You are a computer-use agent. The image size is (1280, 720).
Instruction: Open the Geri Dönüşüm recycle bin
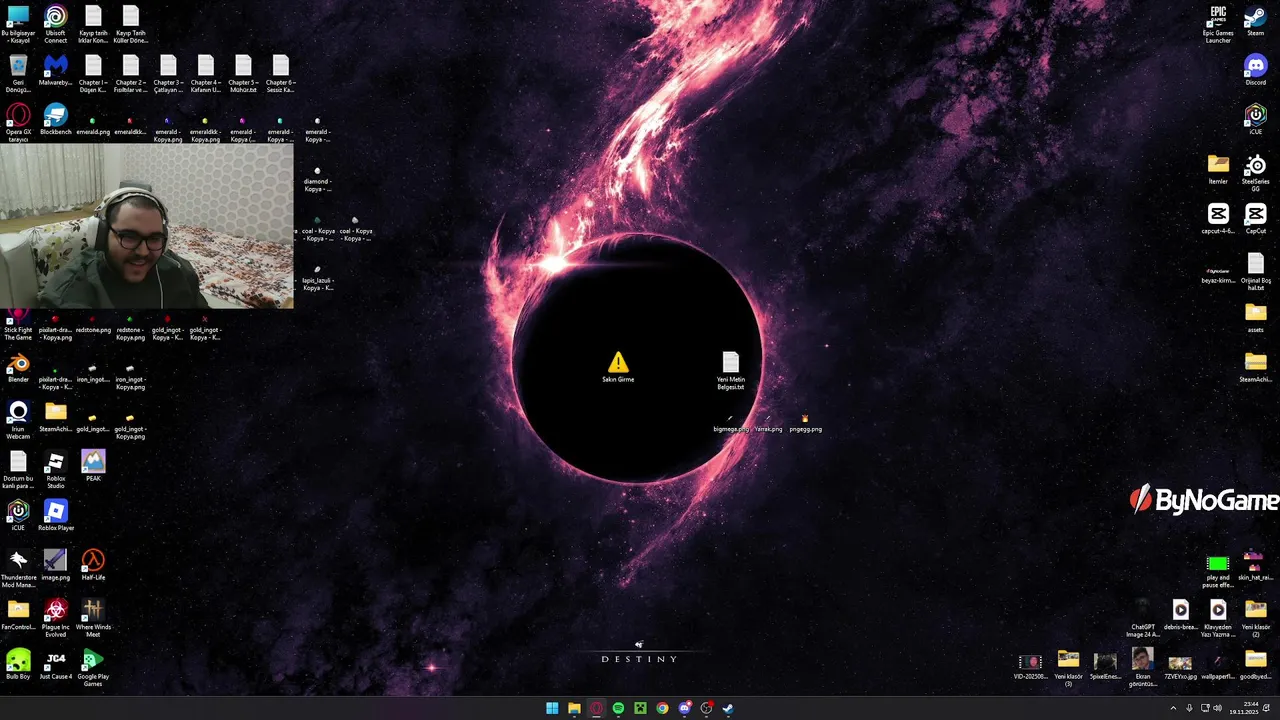click(x=18, y=73)
